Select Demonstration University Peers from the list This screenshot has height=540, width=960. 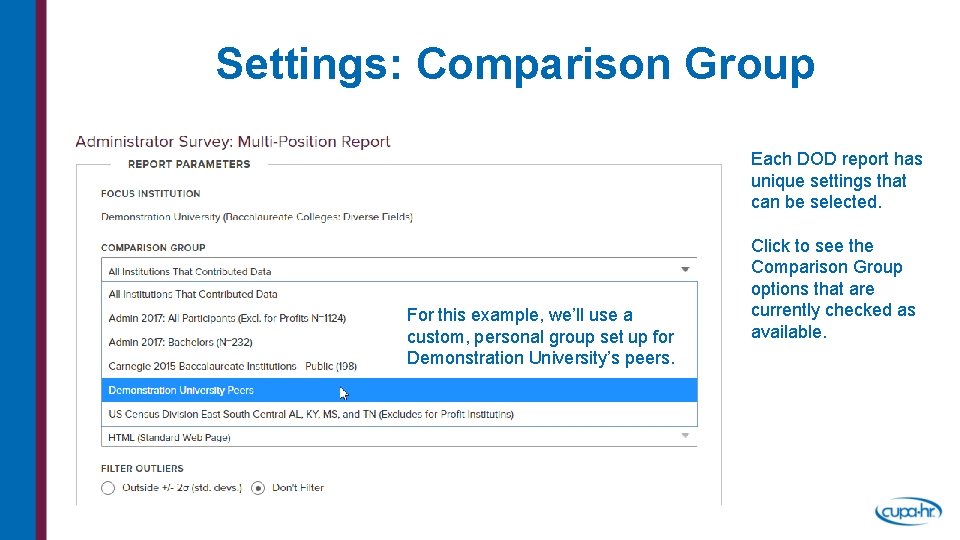pyautogui.click(x=181, y=390)
